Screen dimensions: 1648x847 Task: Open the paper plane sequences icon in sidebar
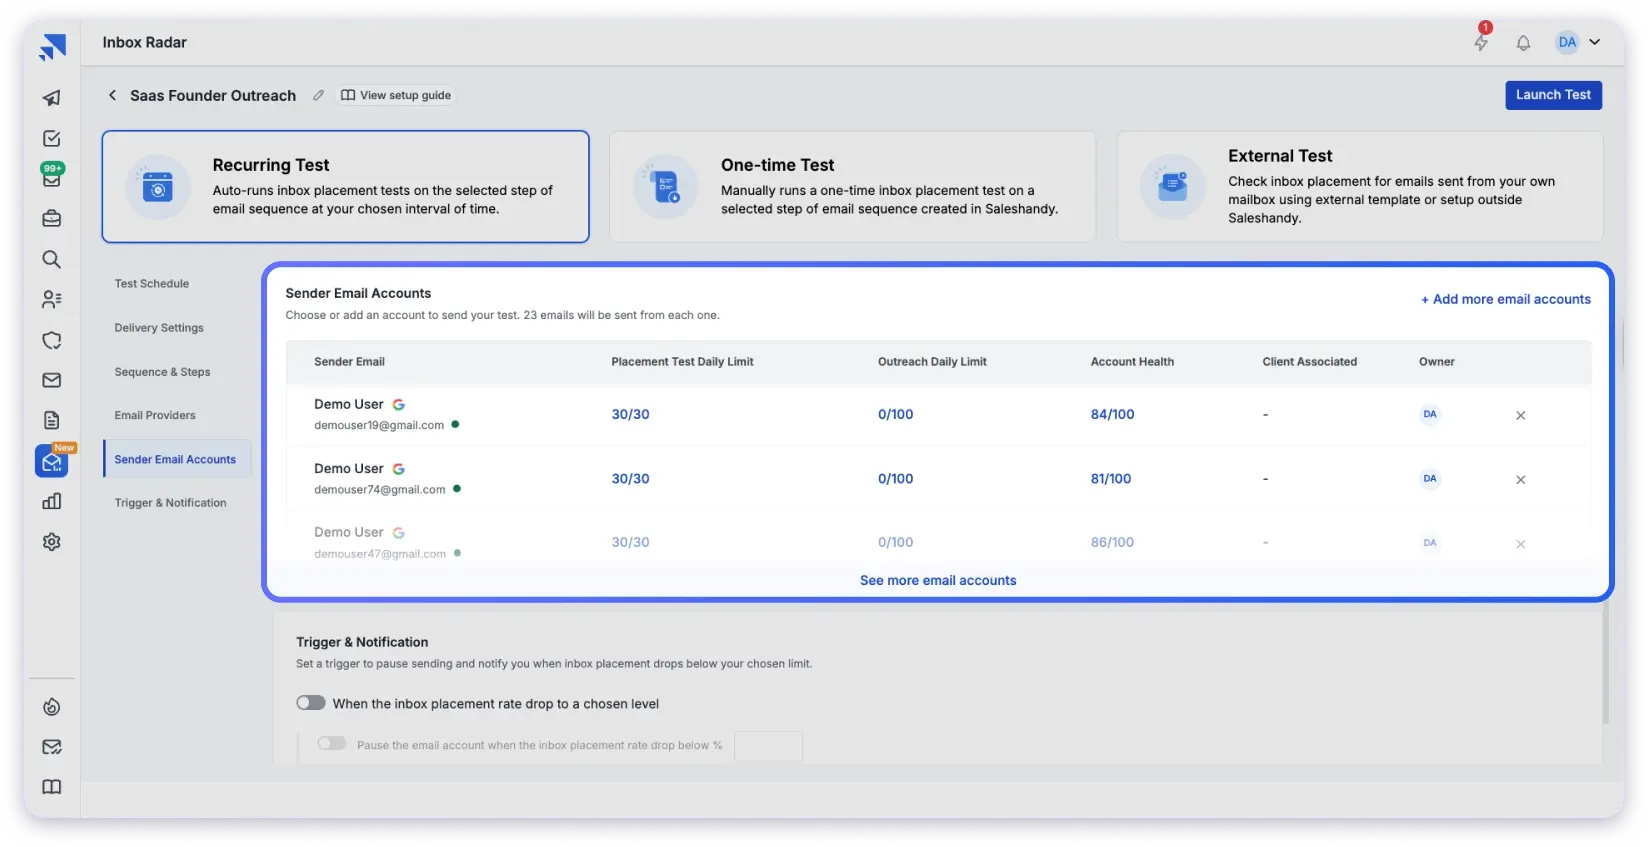52,98
